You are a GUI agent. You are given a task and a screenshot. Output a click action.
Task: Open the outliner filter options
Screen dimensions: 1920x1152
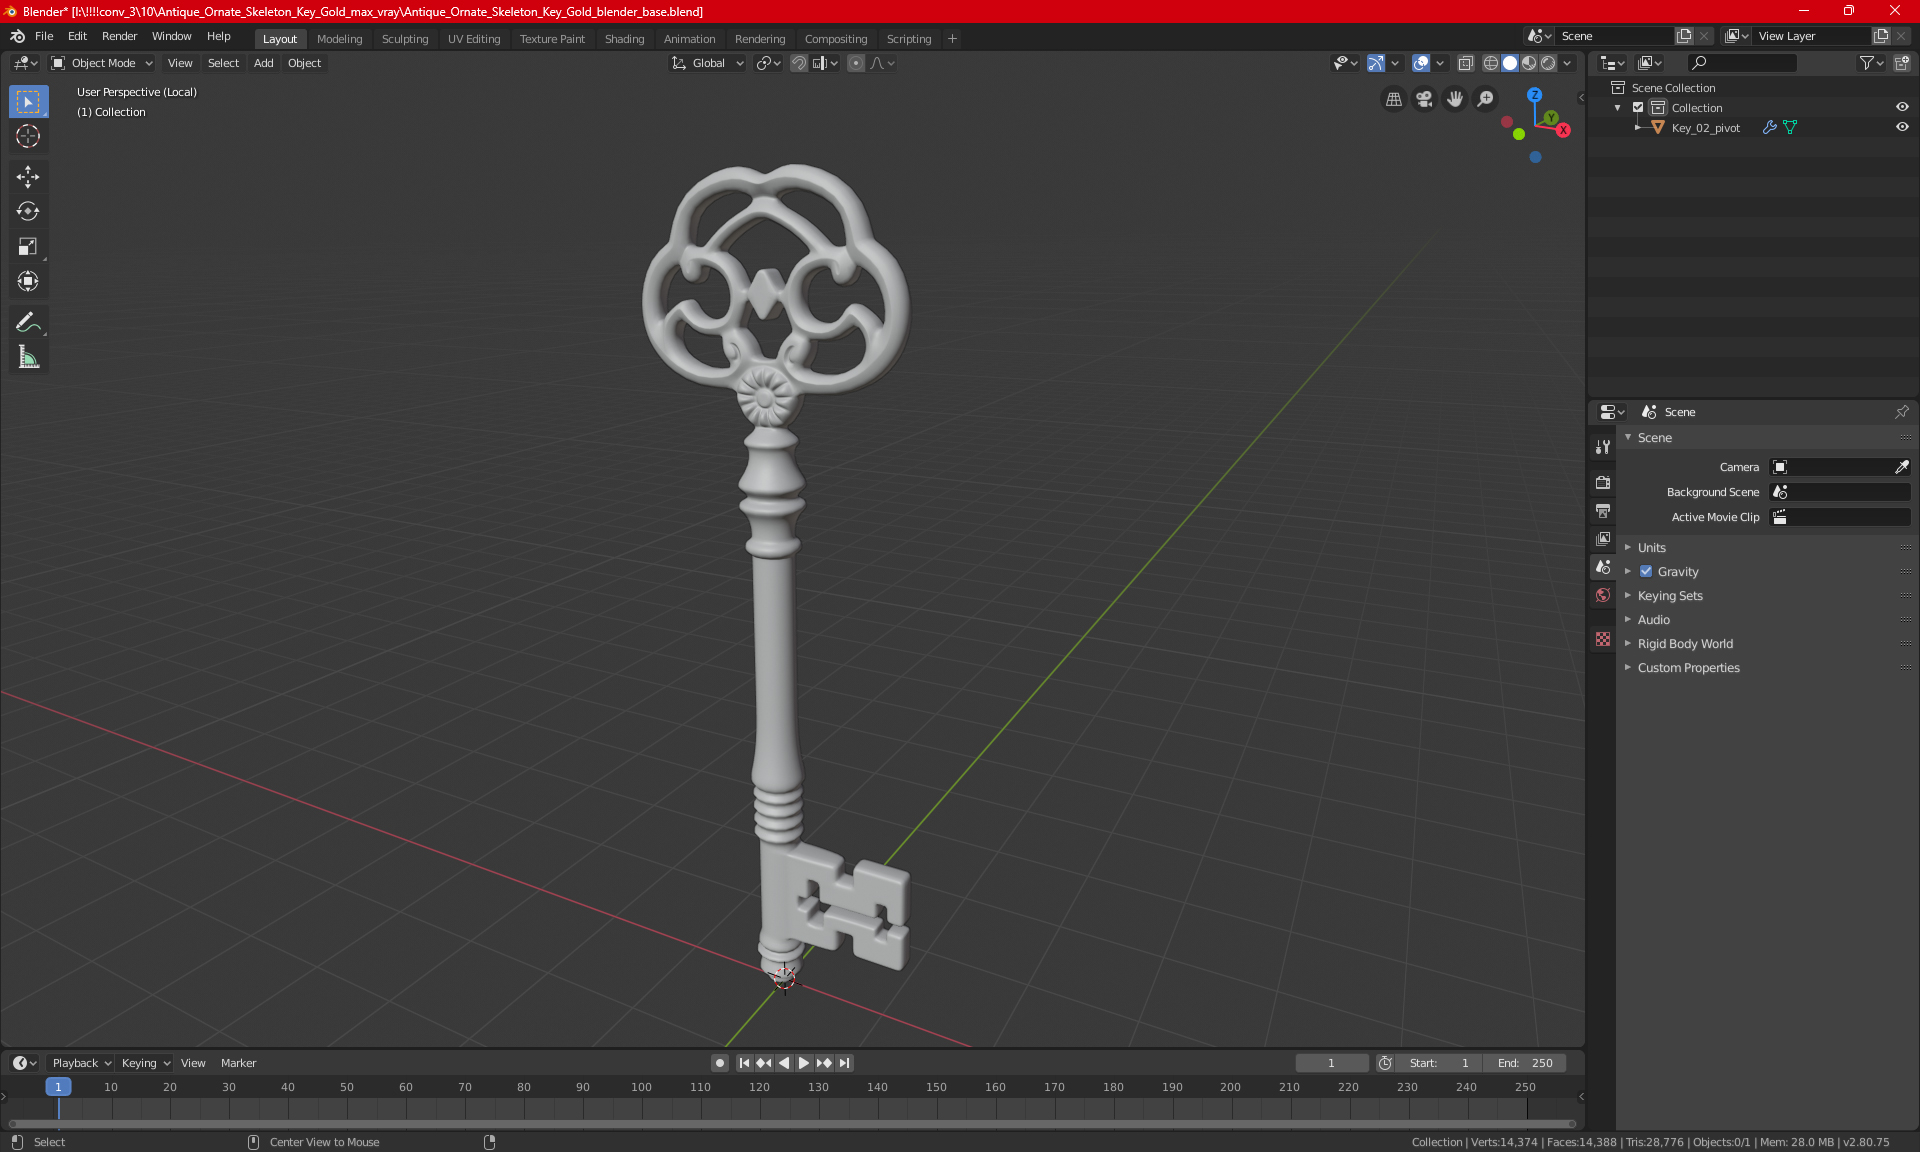[1871, 63]
